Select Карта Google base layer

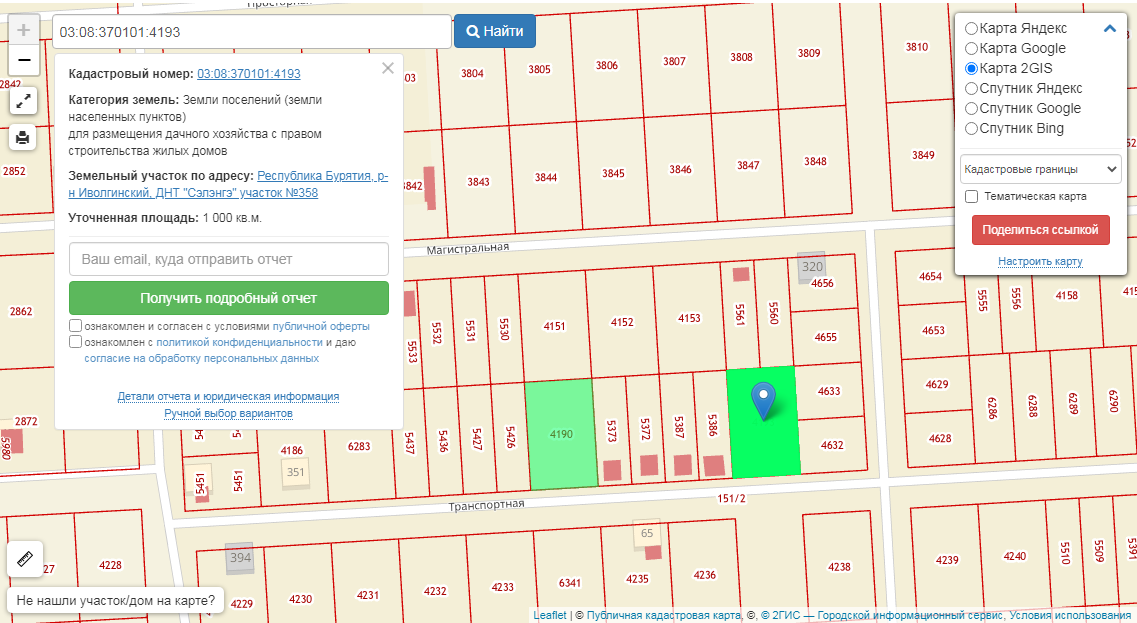click(972, 49)
